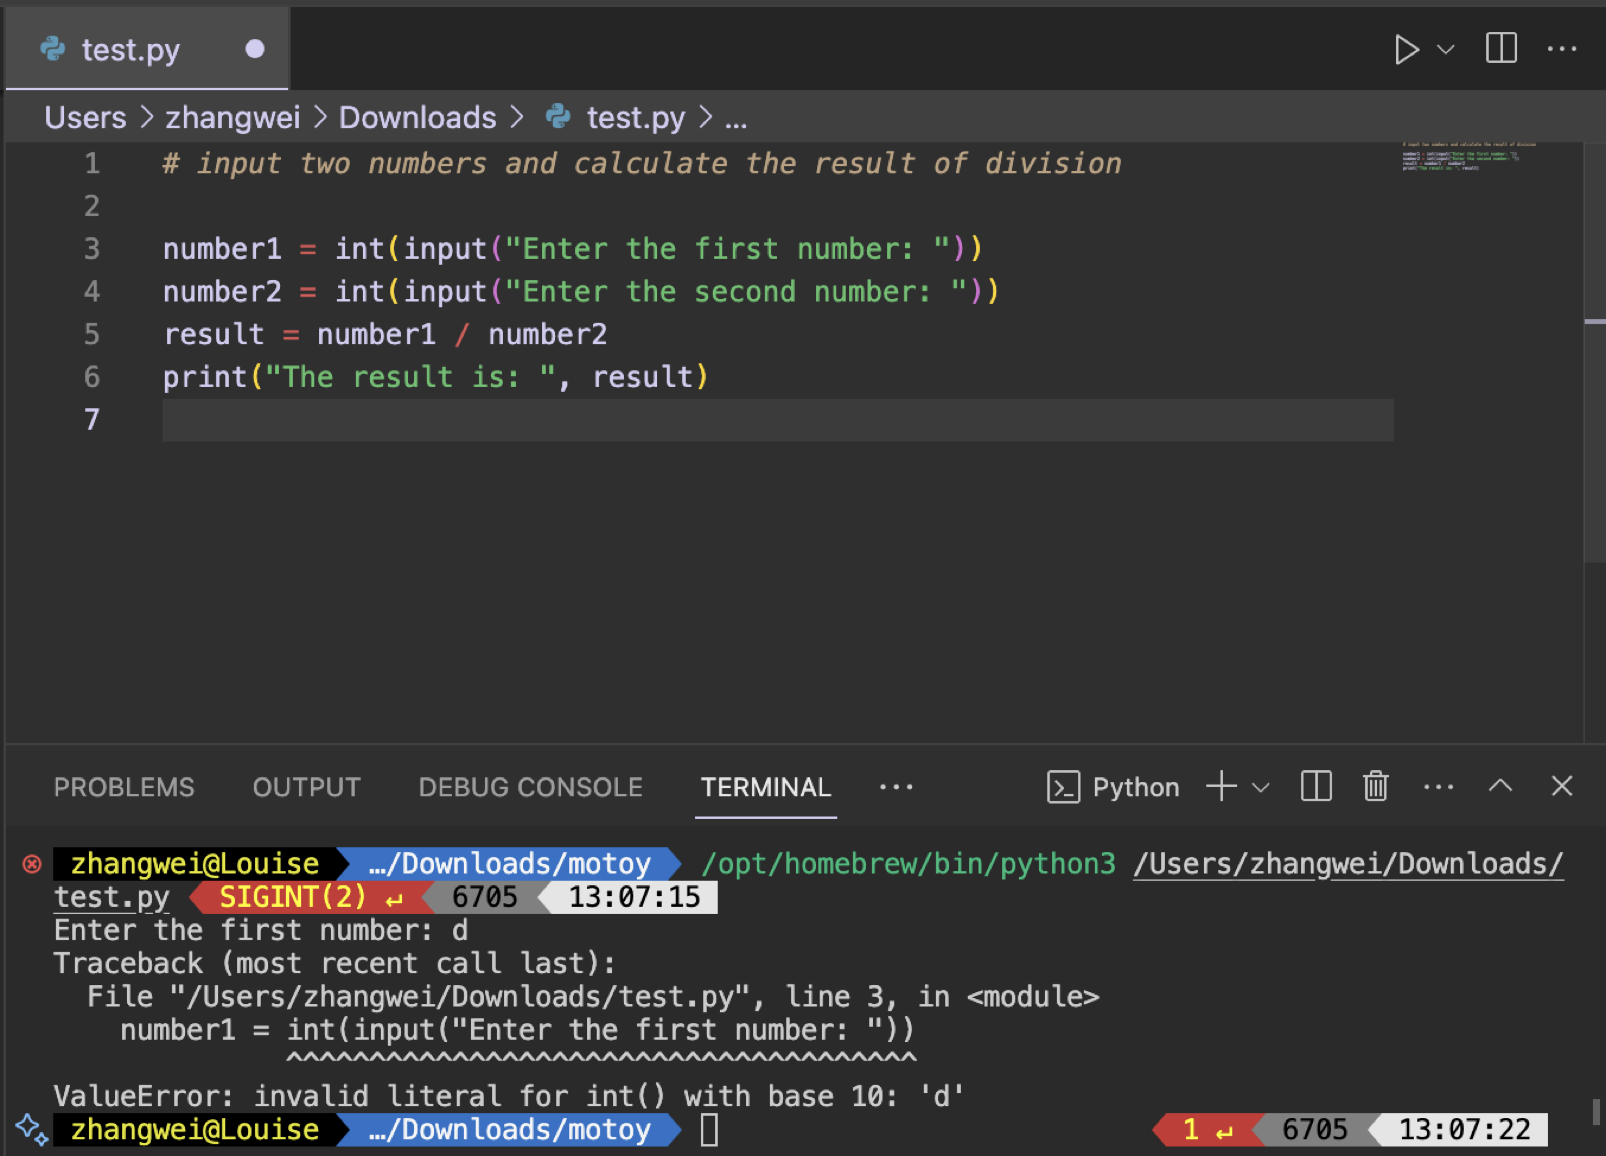
Task: Split the terminal pane
Action: click(x=1316, y=787)
